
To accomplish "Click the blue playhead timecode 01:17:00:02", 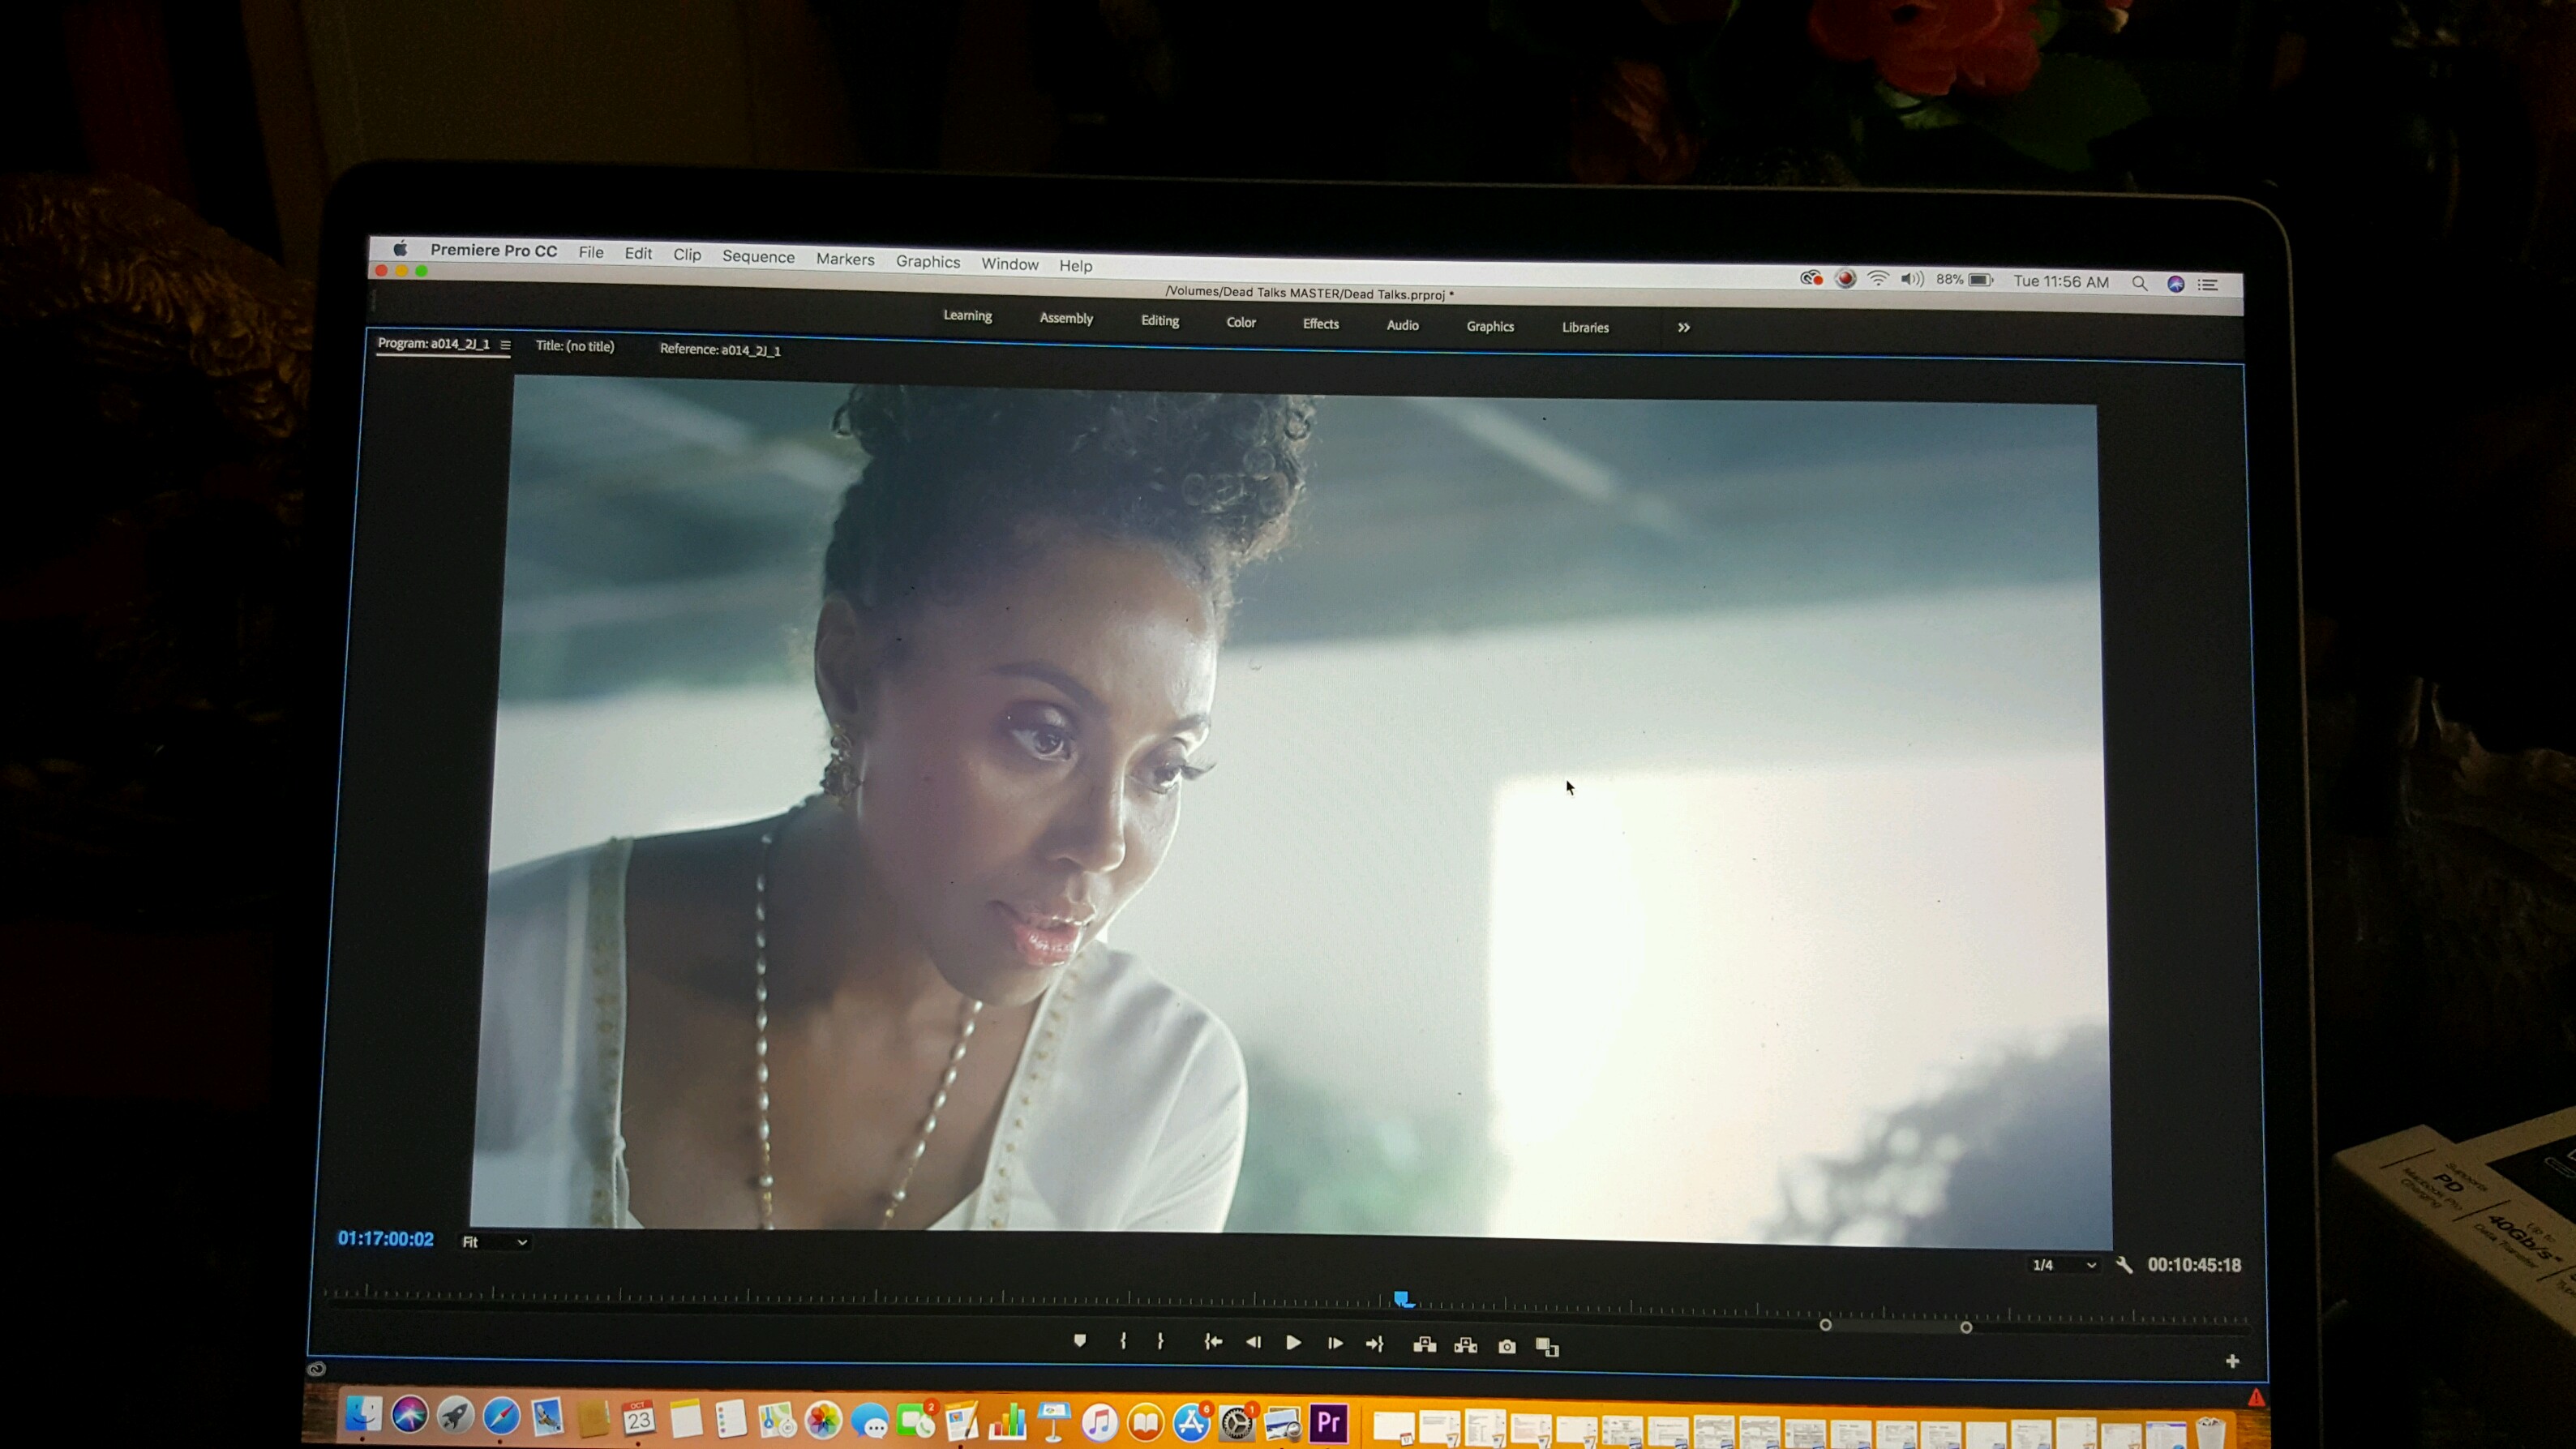I will [386, 1239].
